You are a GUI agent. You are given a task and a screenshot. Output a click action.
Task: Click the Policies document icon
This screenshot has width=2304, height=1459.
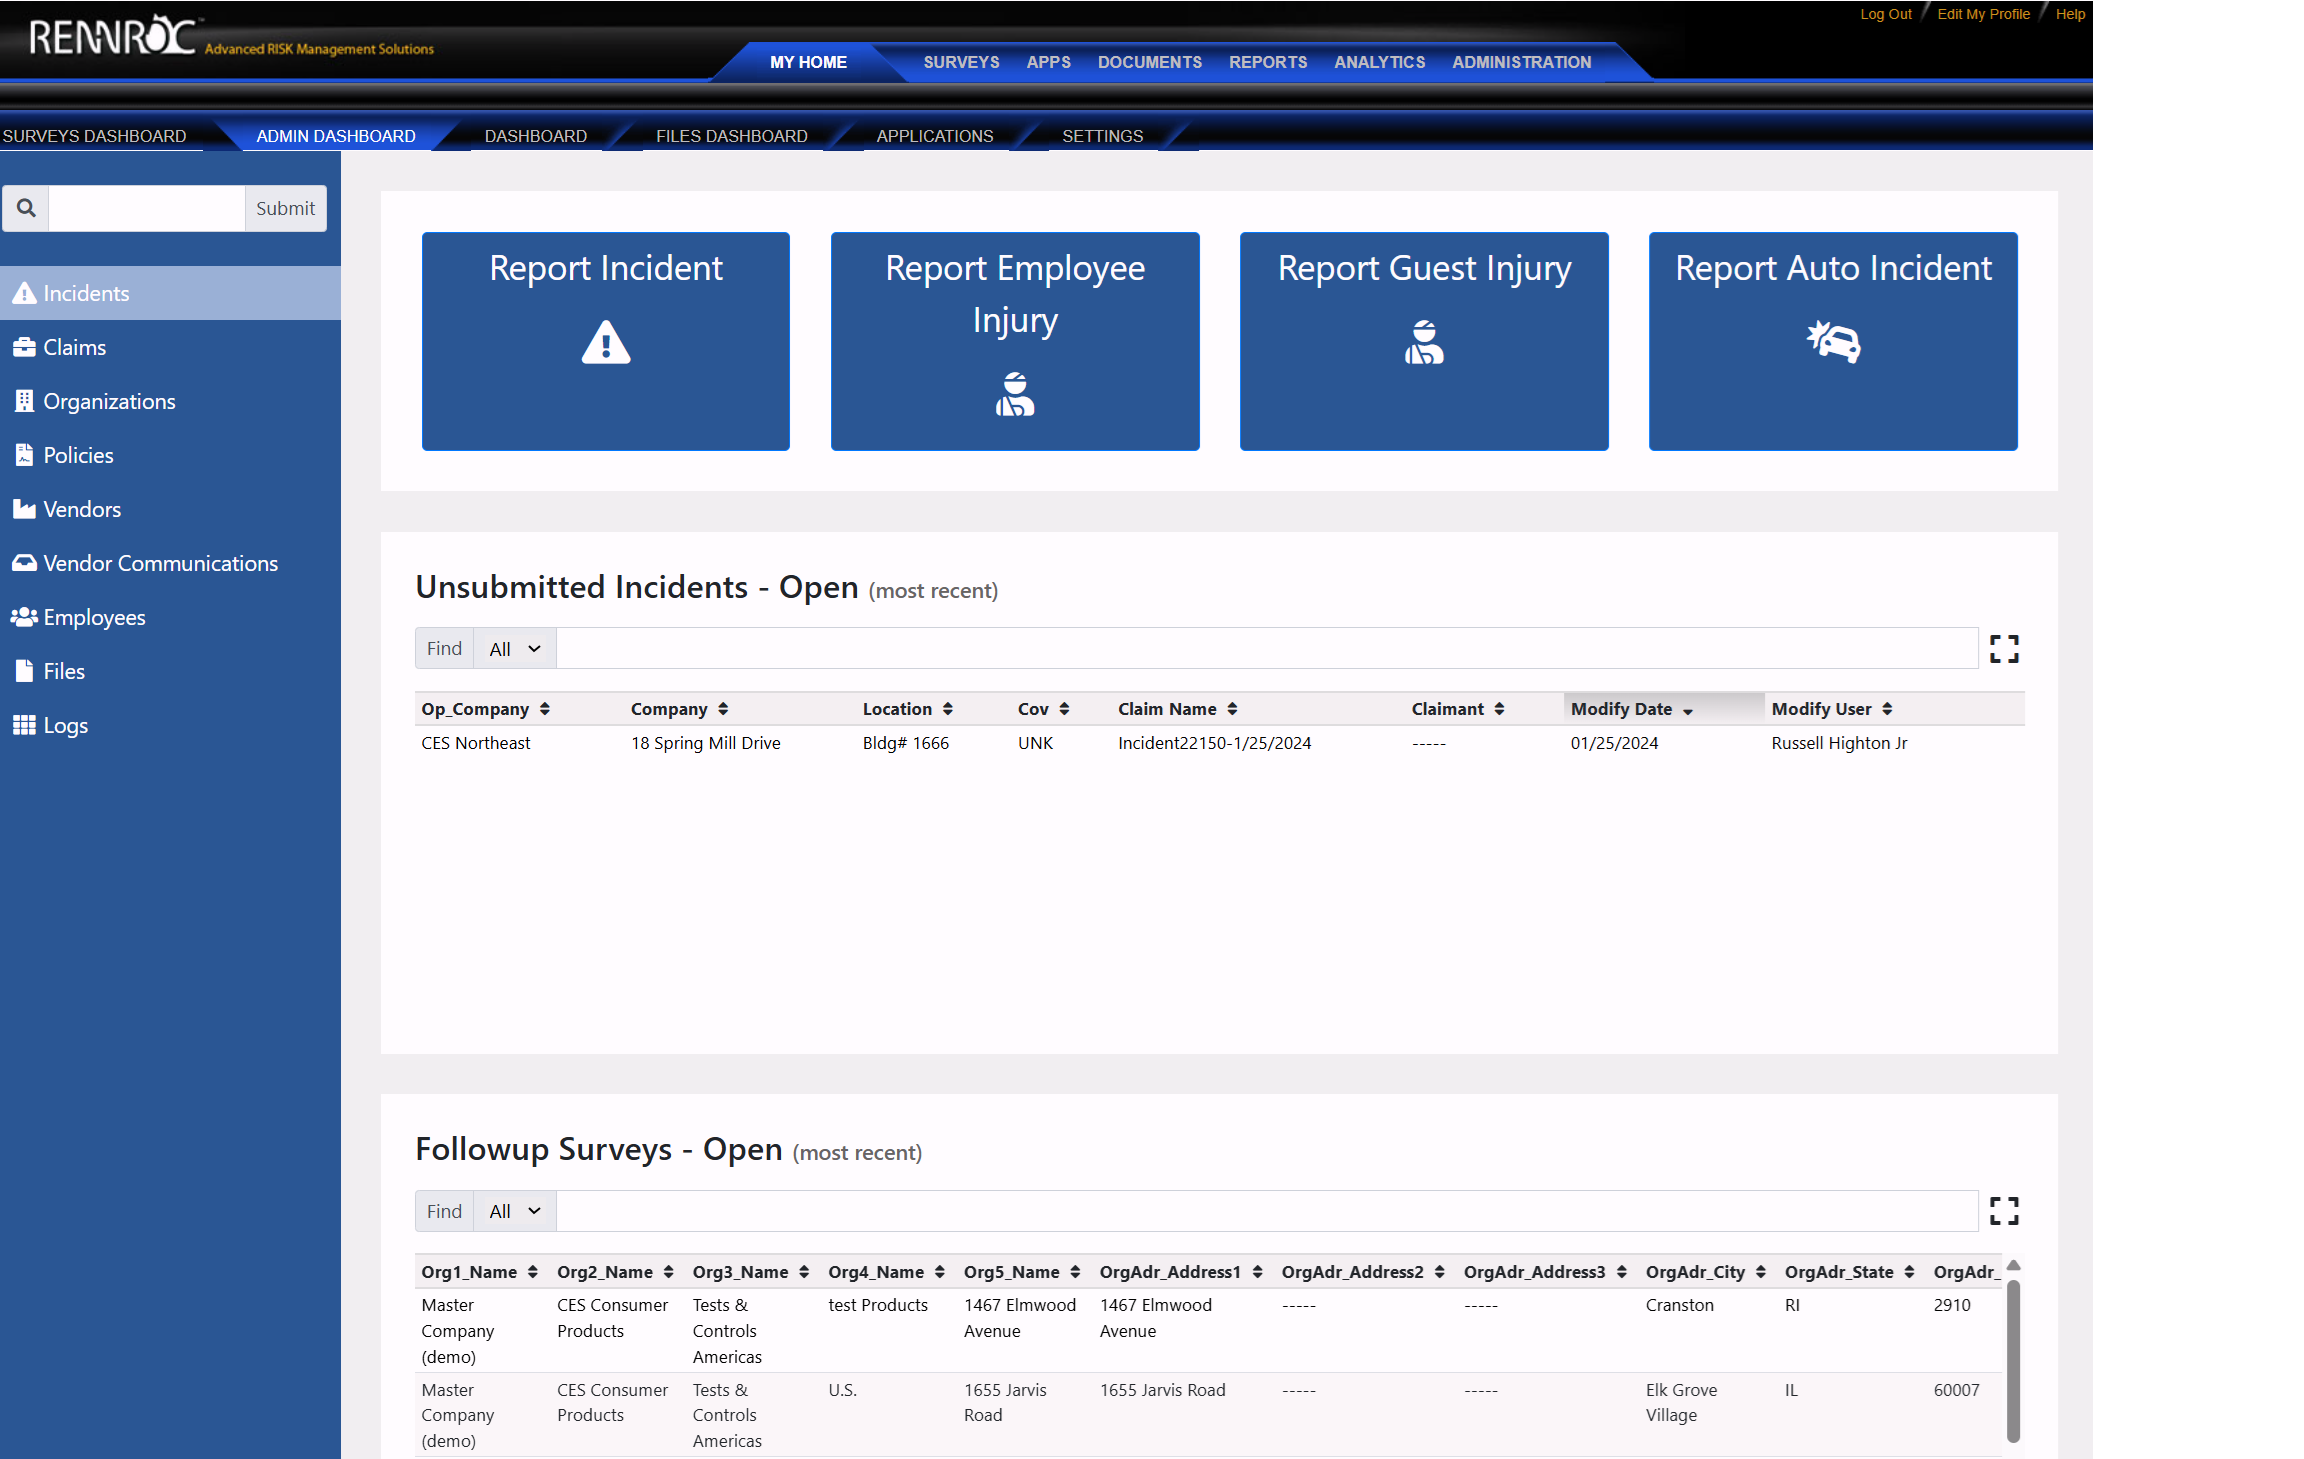pyautogui.click(x=24, y=455)
